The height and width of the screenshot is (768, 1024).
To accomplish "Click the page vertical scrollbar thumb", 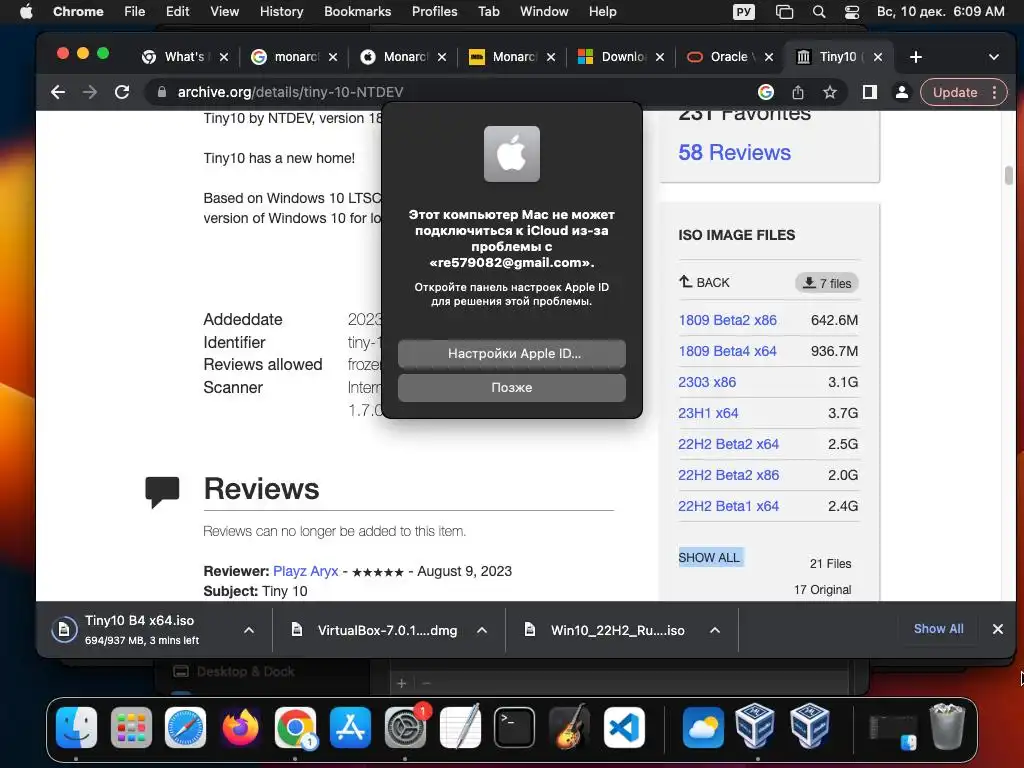I will [x=1009, y=175].
